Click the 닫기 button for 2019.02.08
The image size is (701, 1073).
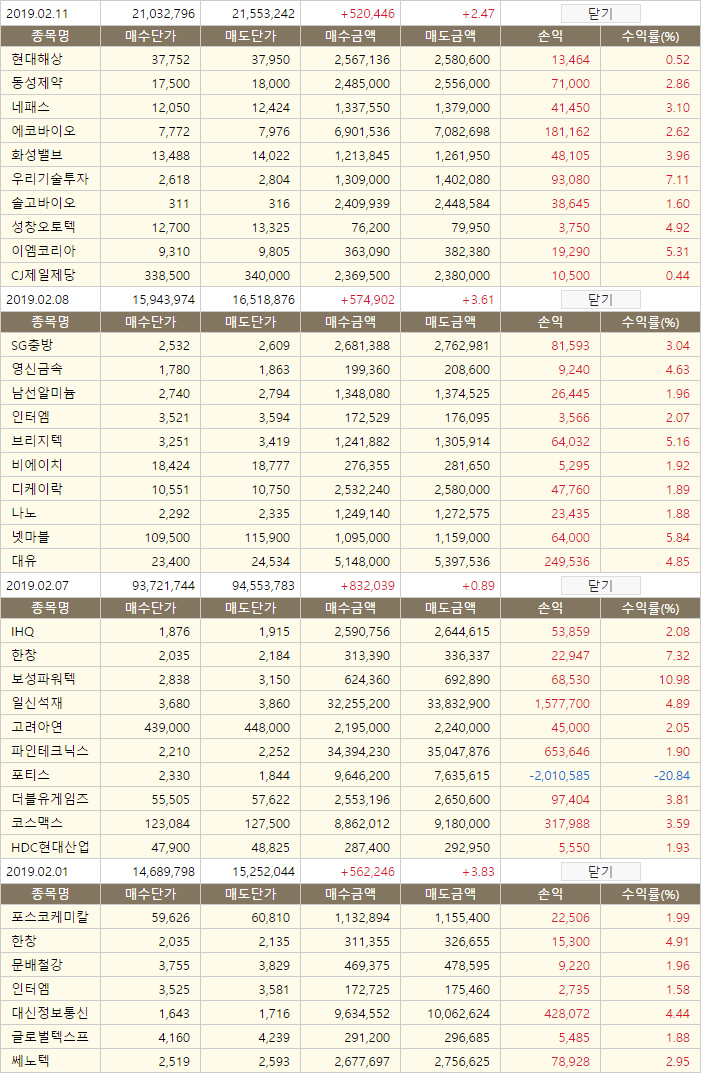[x=600, y=299]
